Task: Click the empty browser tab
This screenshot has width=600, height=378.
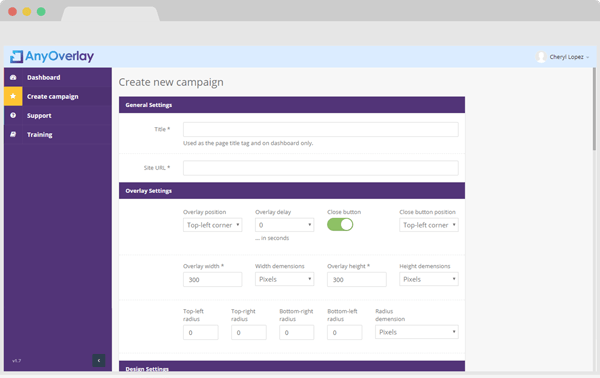Action: [x=110, y=14]
